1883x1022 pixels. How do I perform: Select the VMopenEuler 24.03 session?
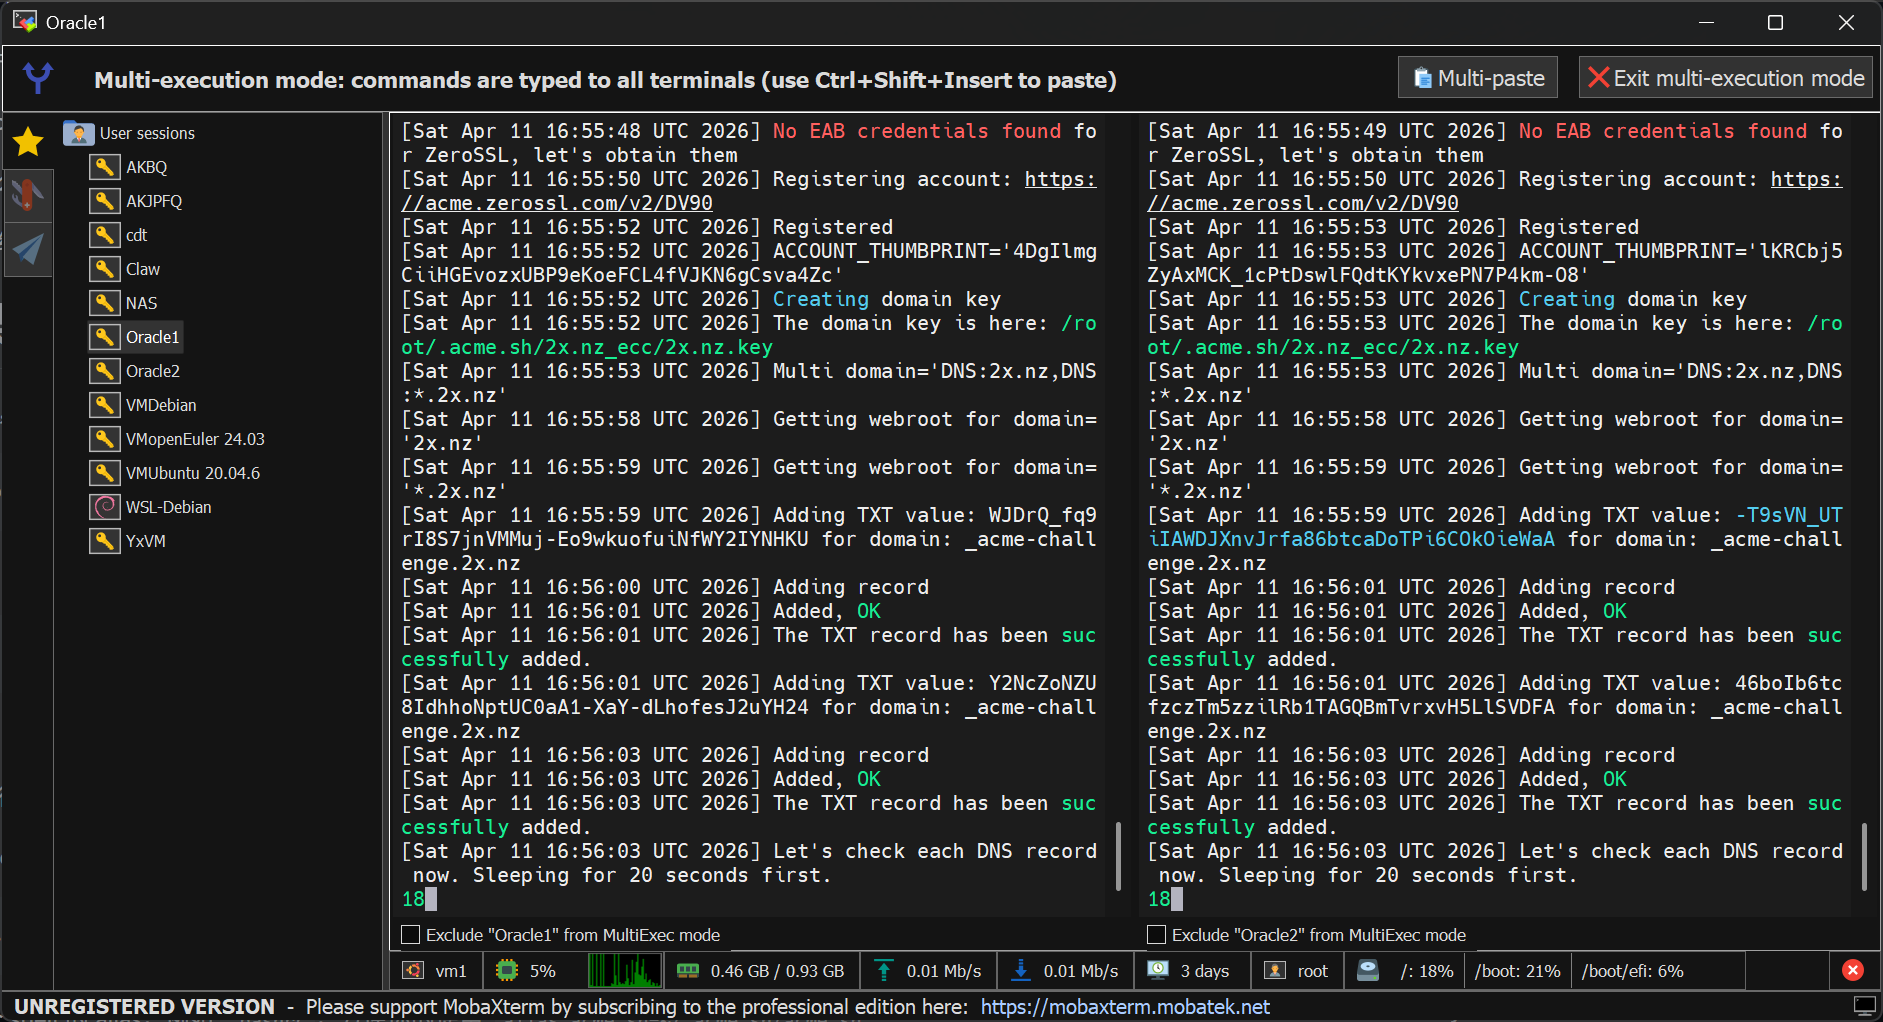coord(195,439)
